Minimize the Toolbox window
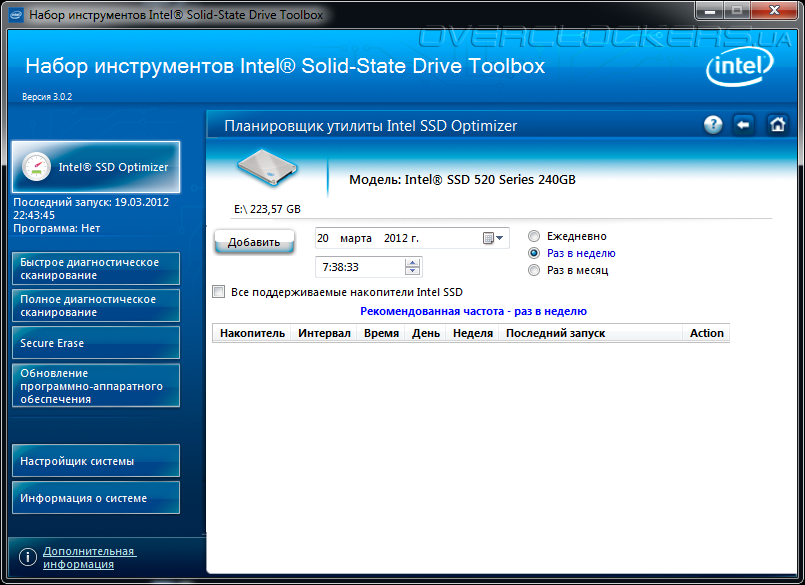The image size is (805, 585). click(x=710, y=10)
